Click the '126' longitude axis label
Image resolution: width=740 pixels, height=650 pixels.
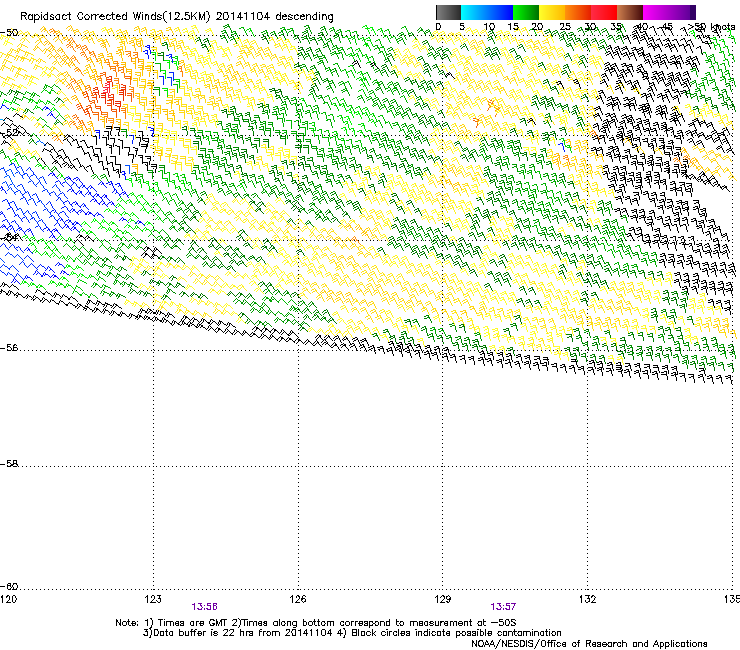[298, 599]
